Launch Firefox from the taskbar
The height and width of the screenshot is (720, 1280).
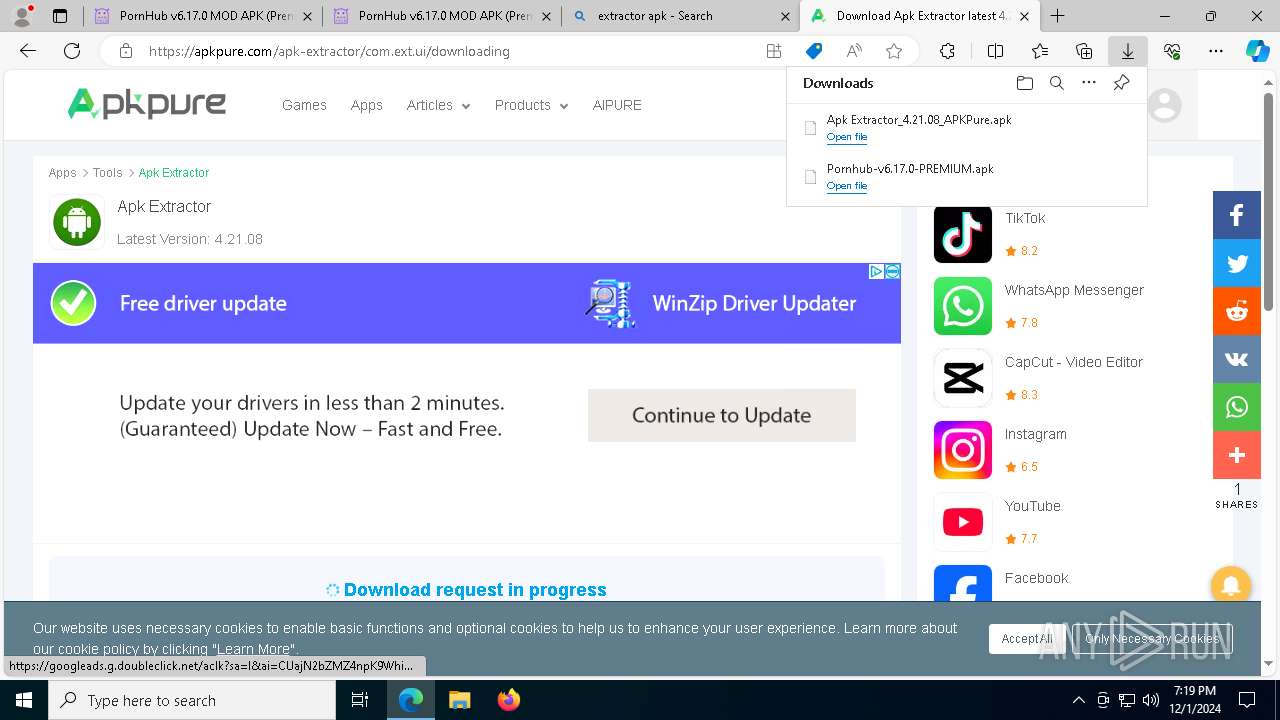coord(508,700)
